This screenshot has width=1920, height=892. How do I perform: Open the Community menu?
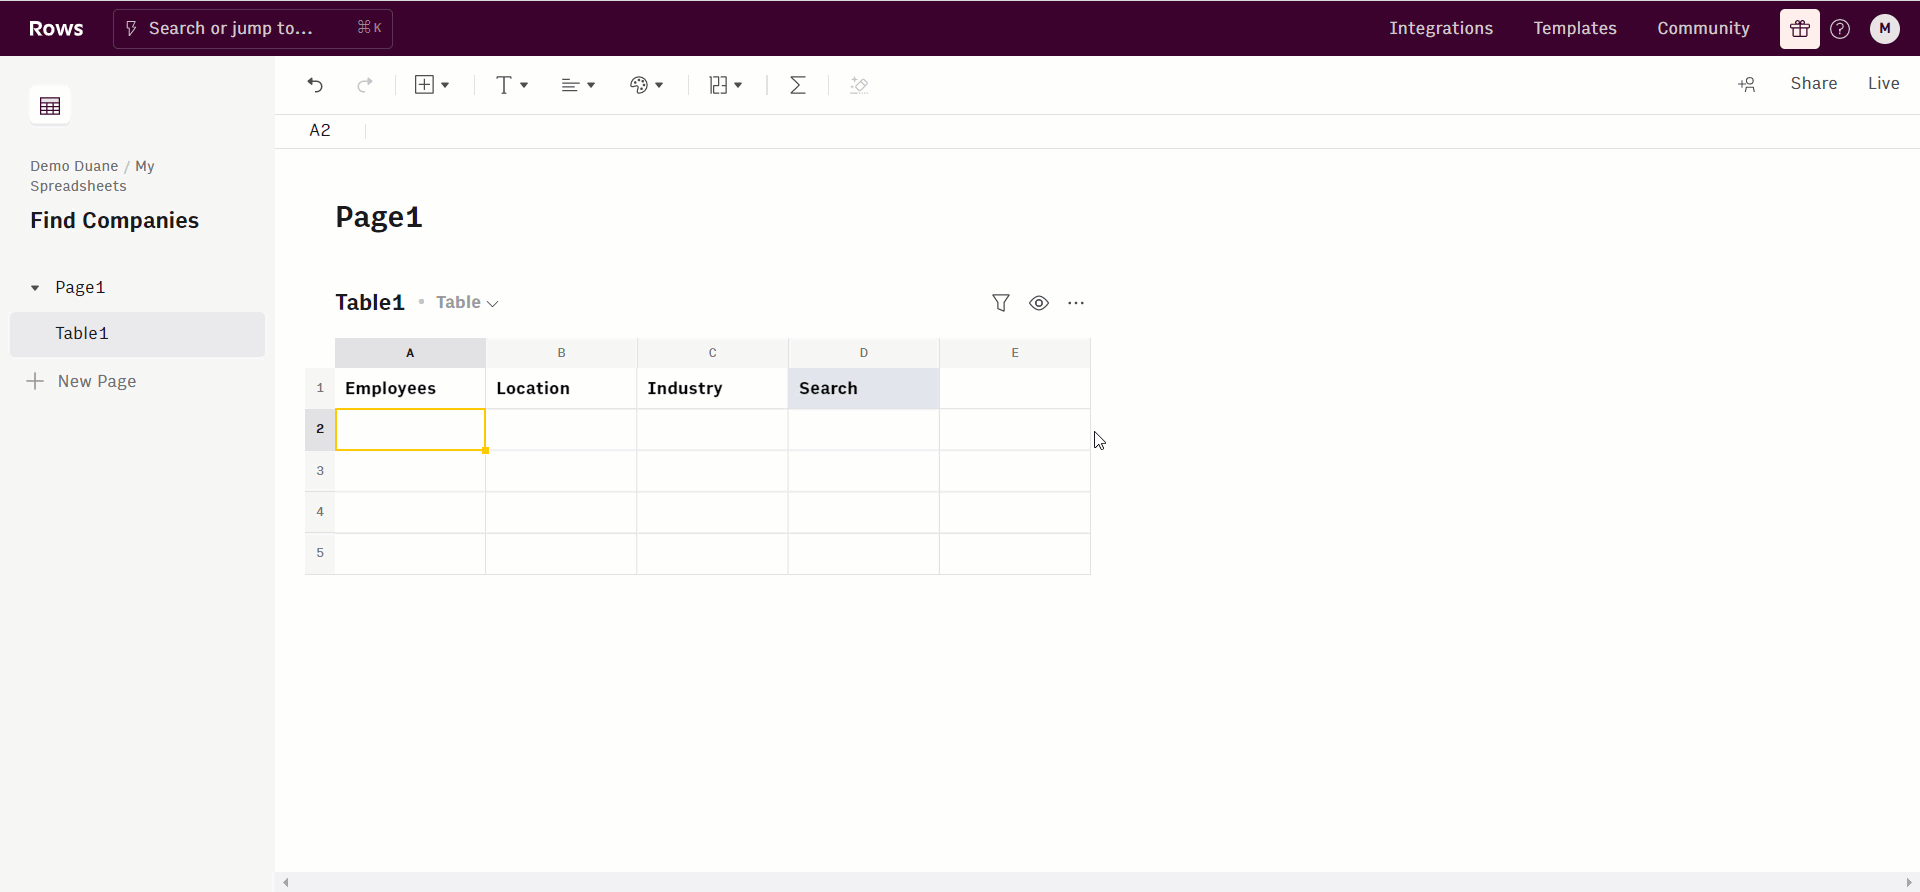point(1703,28)
